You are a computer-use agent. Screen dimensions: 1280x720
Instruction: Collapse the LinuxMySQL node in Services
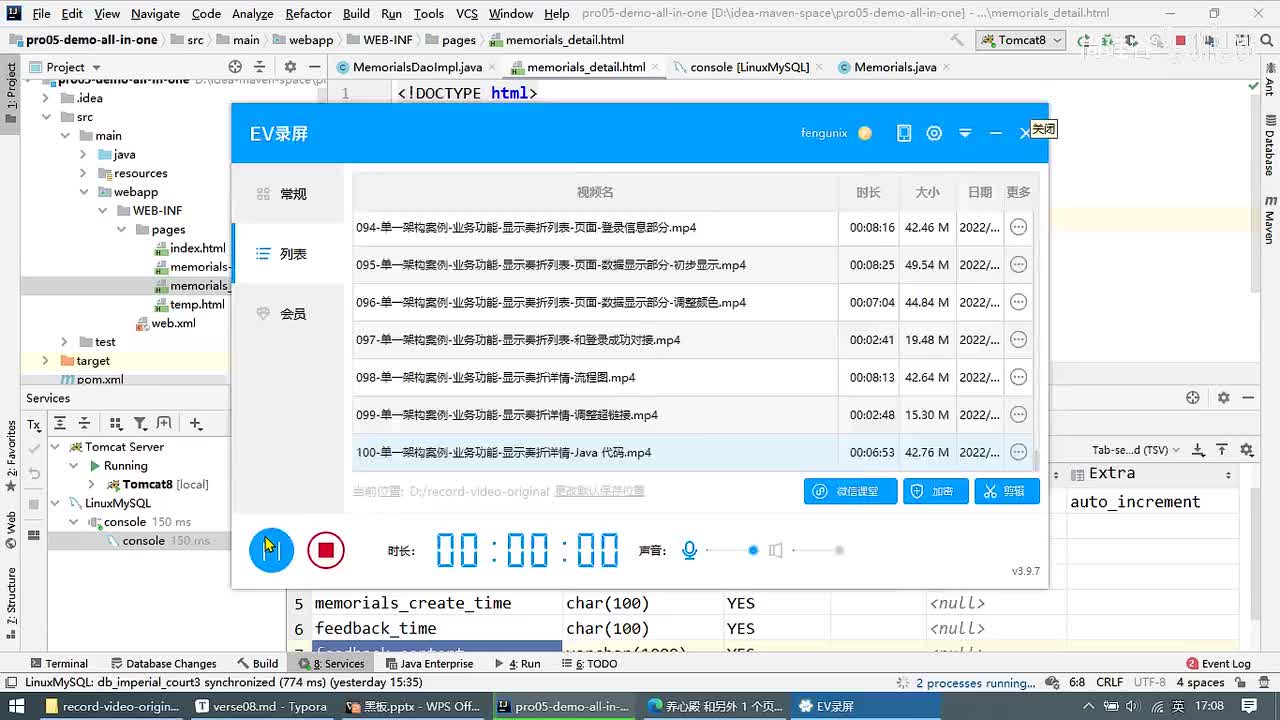pyautogui.click(x=55, y=503)
